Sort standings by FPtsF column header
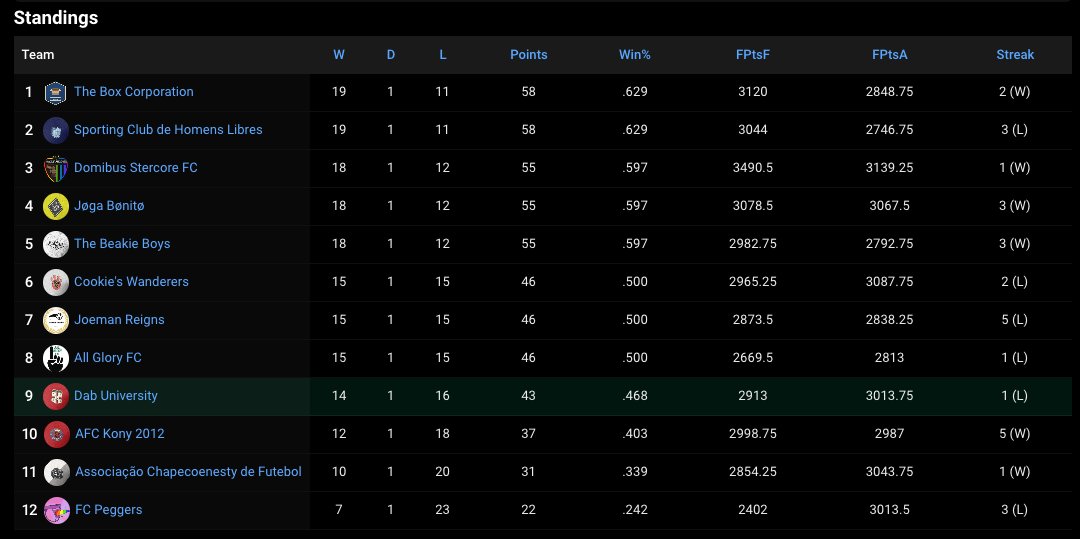Viewport: 1080px width, 539px height. coord(752,54)
